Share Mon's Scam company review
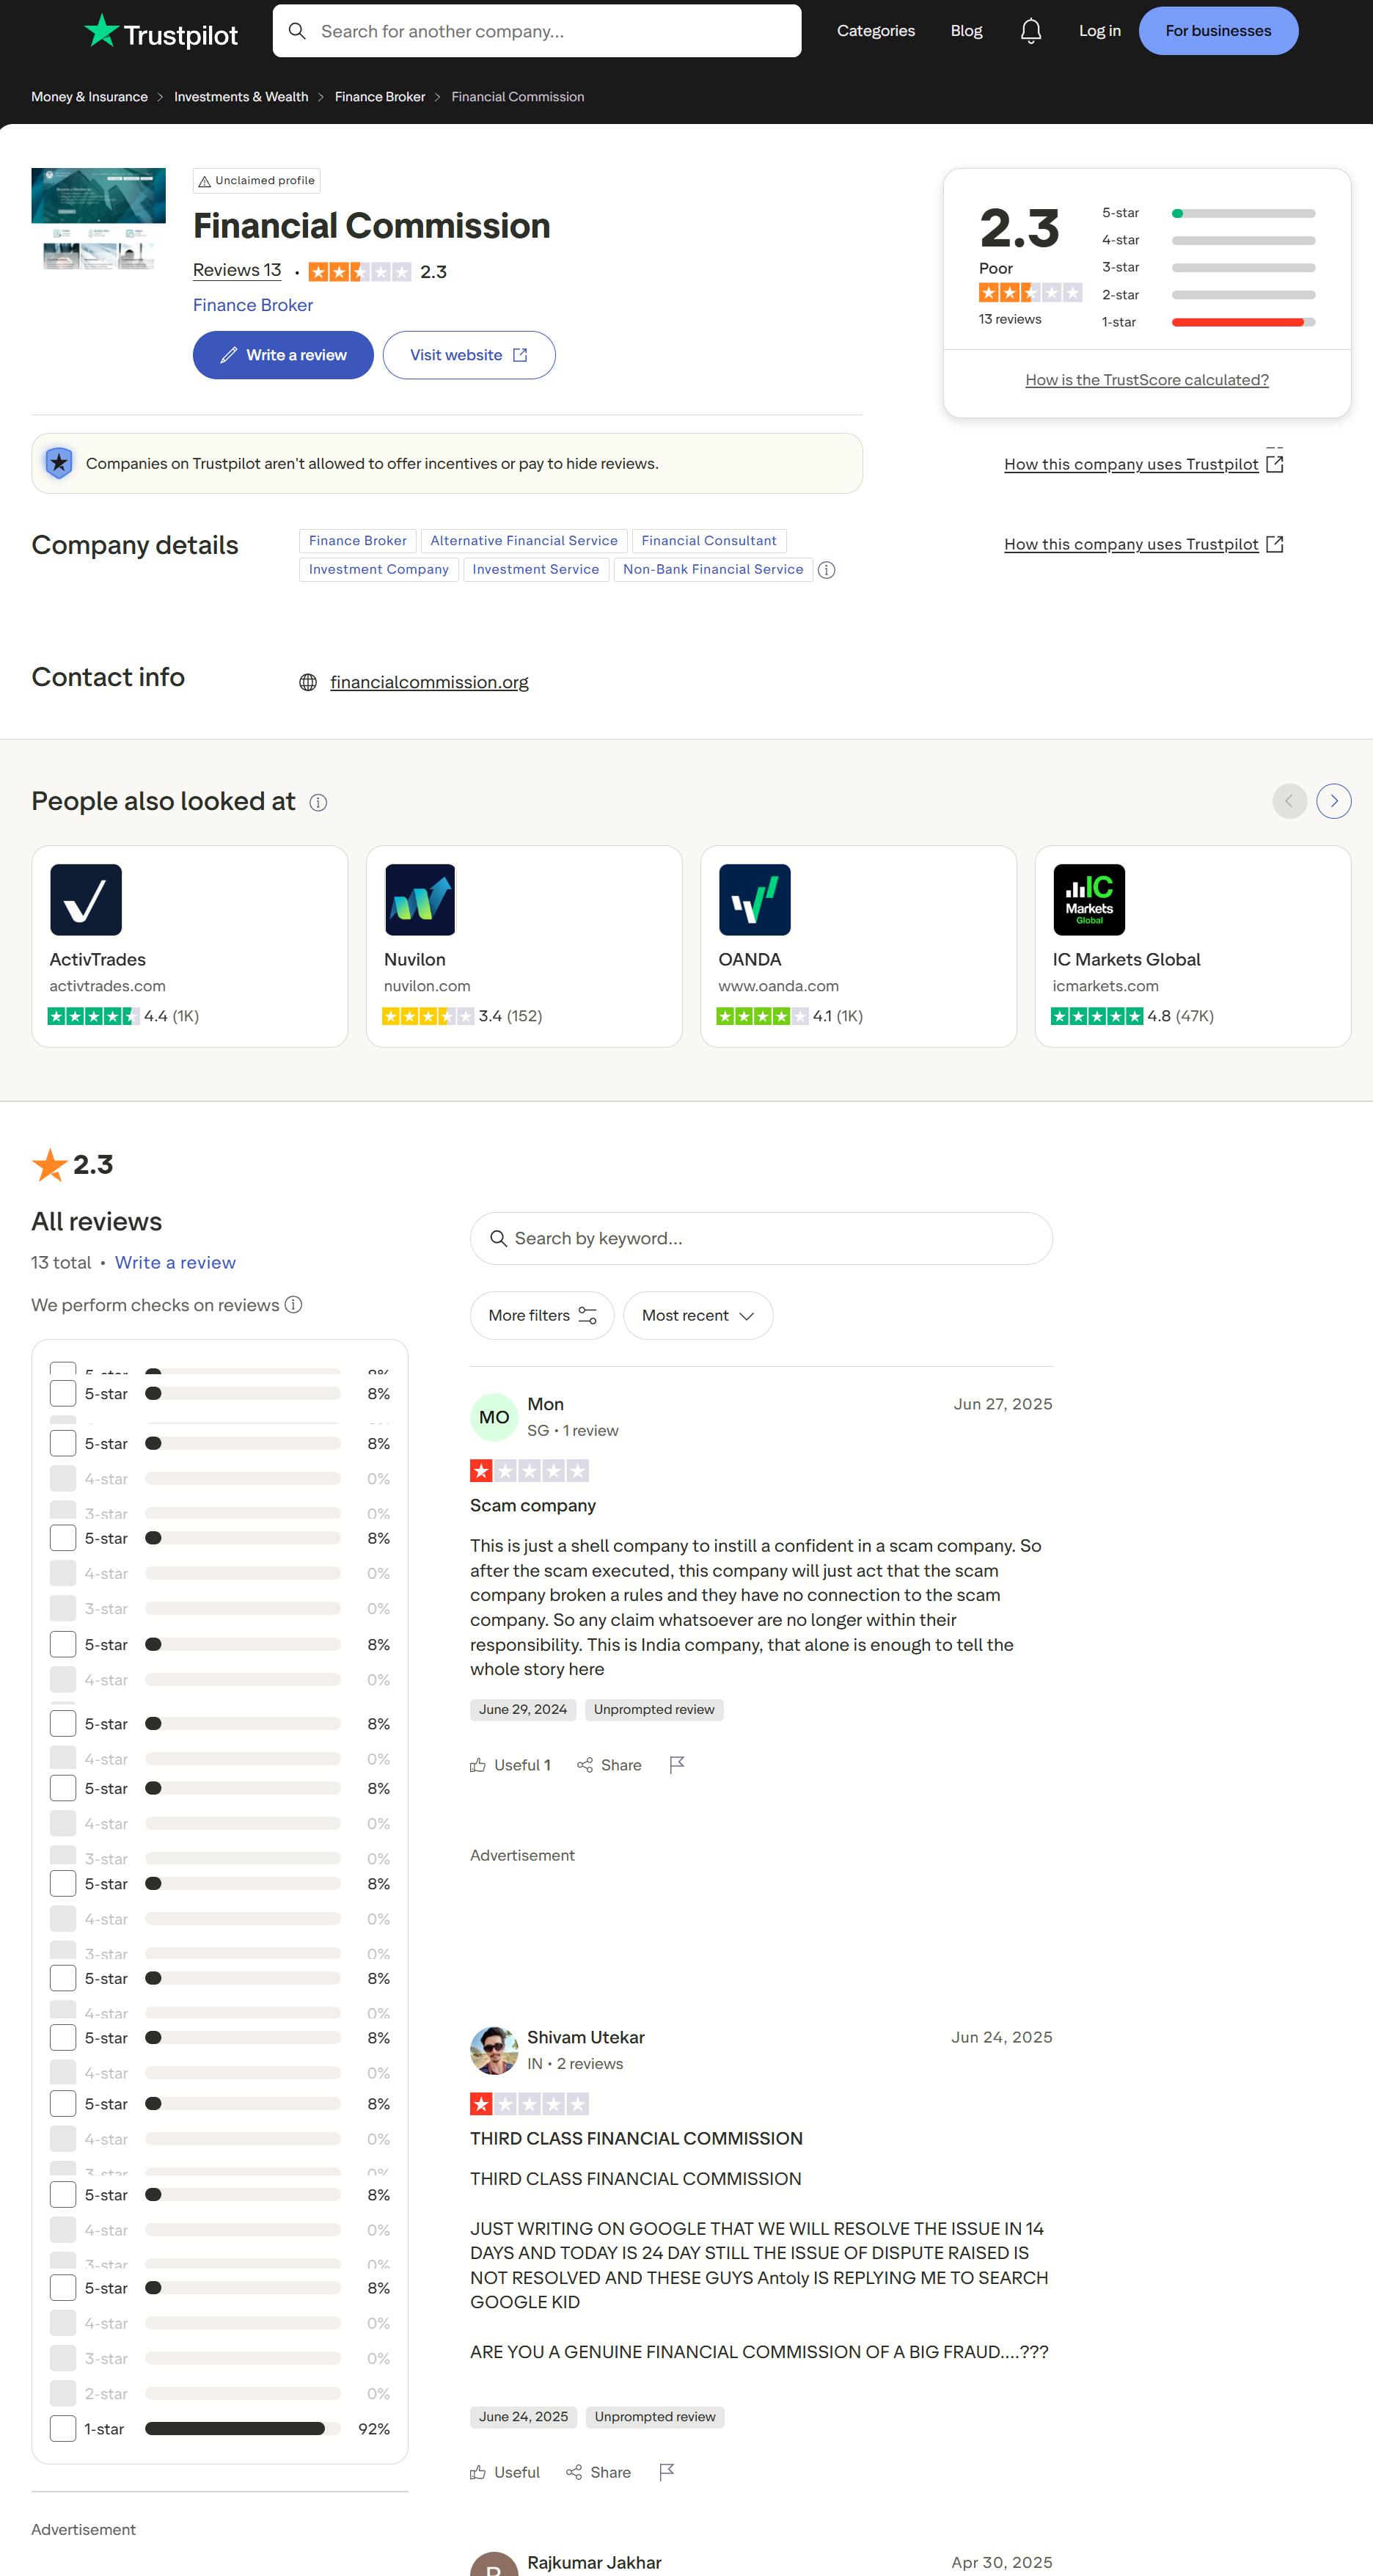This screenshot has height=2576, width=1373. tap(609, 1765)
